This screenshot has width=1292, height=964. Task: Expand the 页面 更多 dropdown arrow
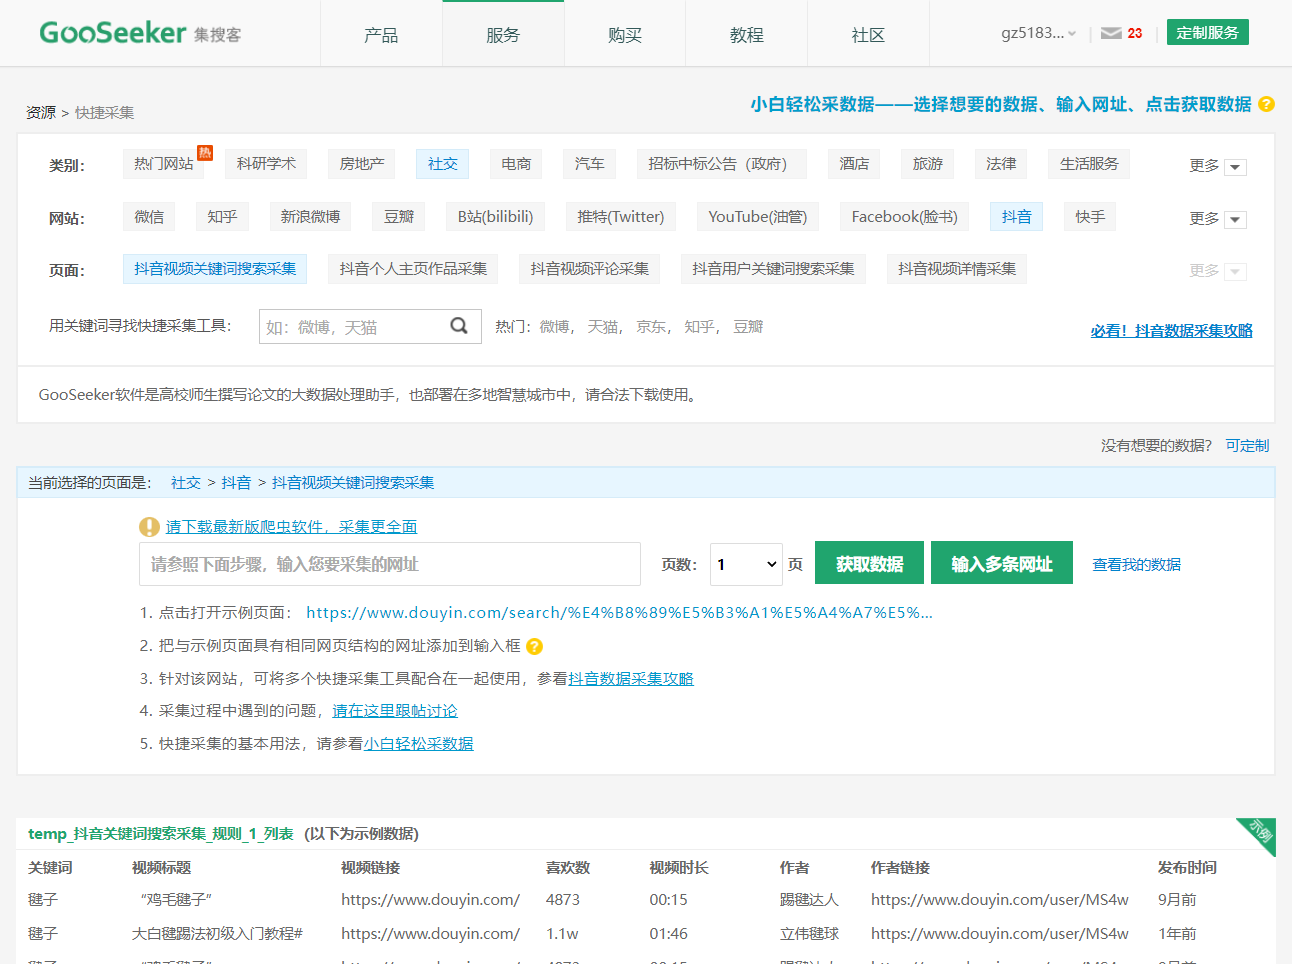[x=1236, y=271]
